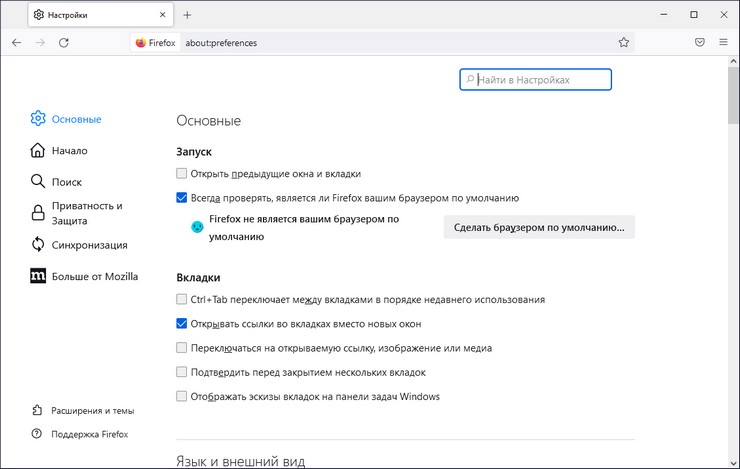The image size is (740, 469).
Task: Enable Ctrl+Tab recent-order switching checkbox
Action: 181,300
